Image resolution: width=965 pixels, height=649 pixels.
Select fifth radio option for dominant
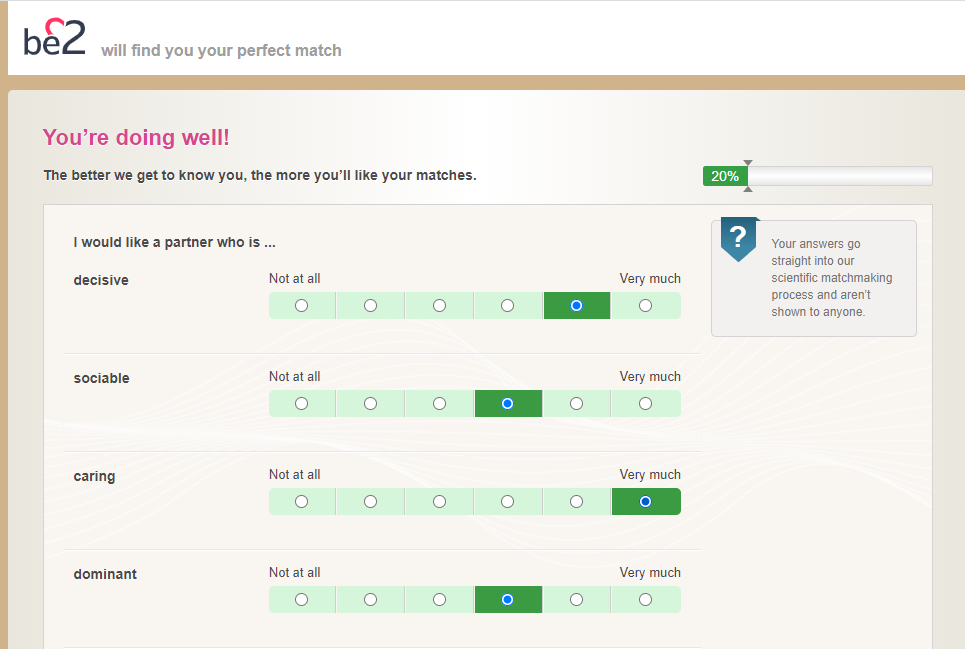coord(576,599)
